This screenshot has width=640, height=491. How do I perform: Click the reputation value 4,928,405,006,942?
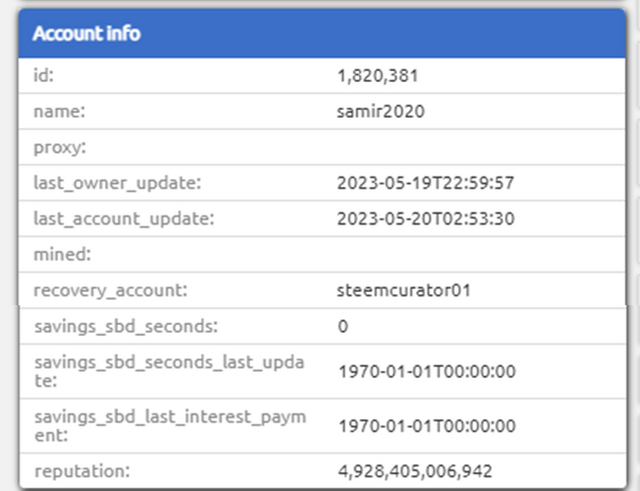click(415, 471)
